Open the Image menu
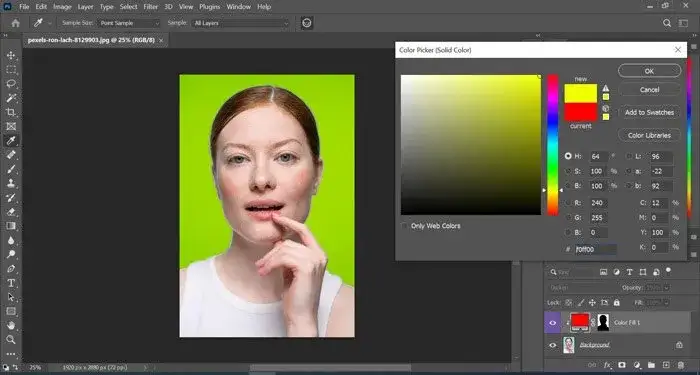 tap(62, 7)
